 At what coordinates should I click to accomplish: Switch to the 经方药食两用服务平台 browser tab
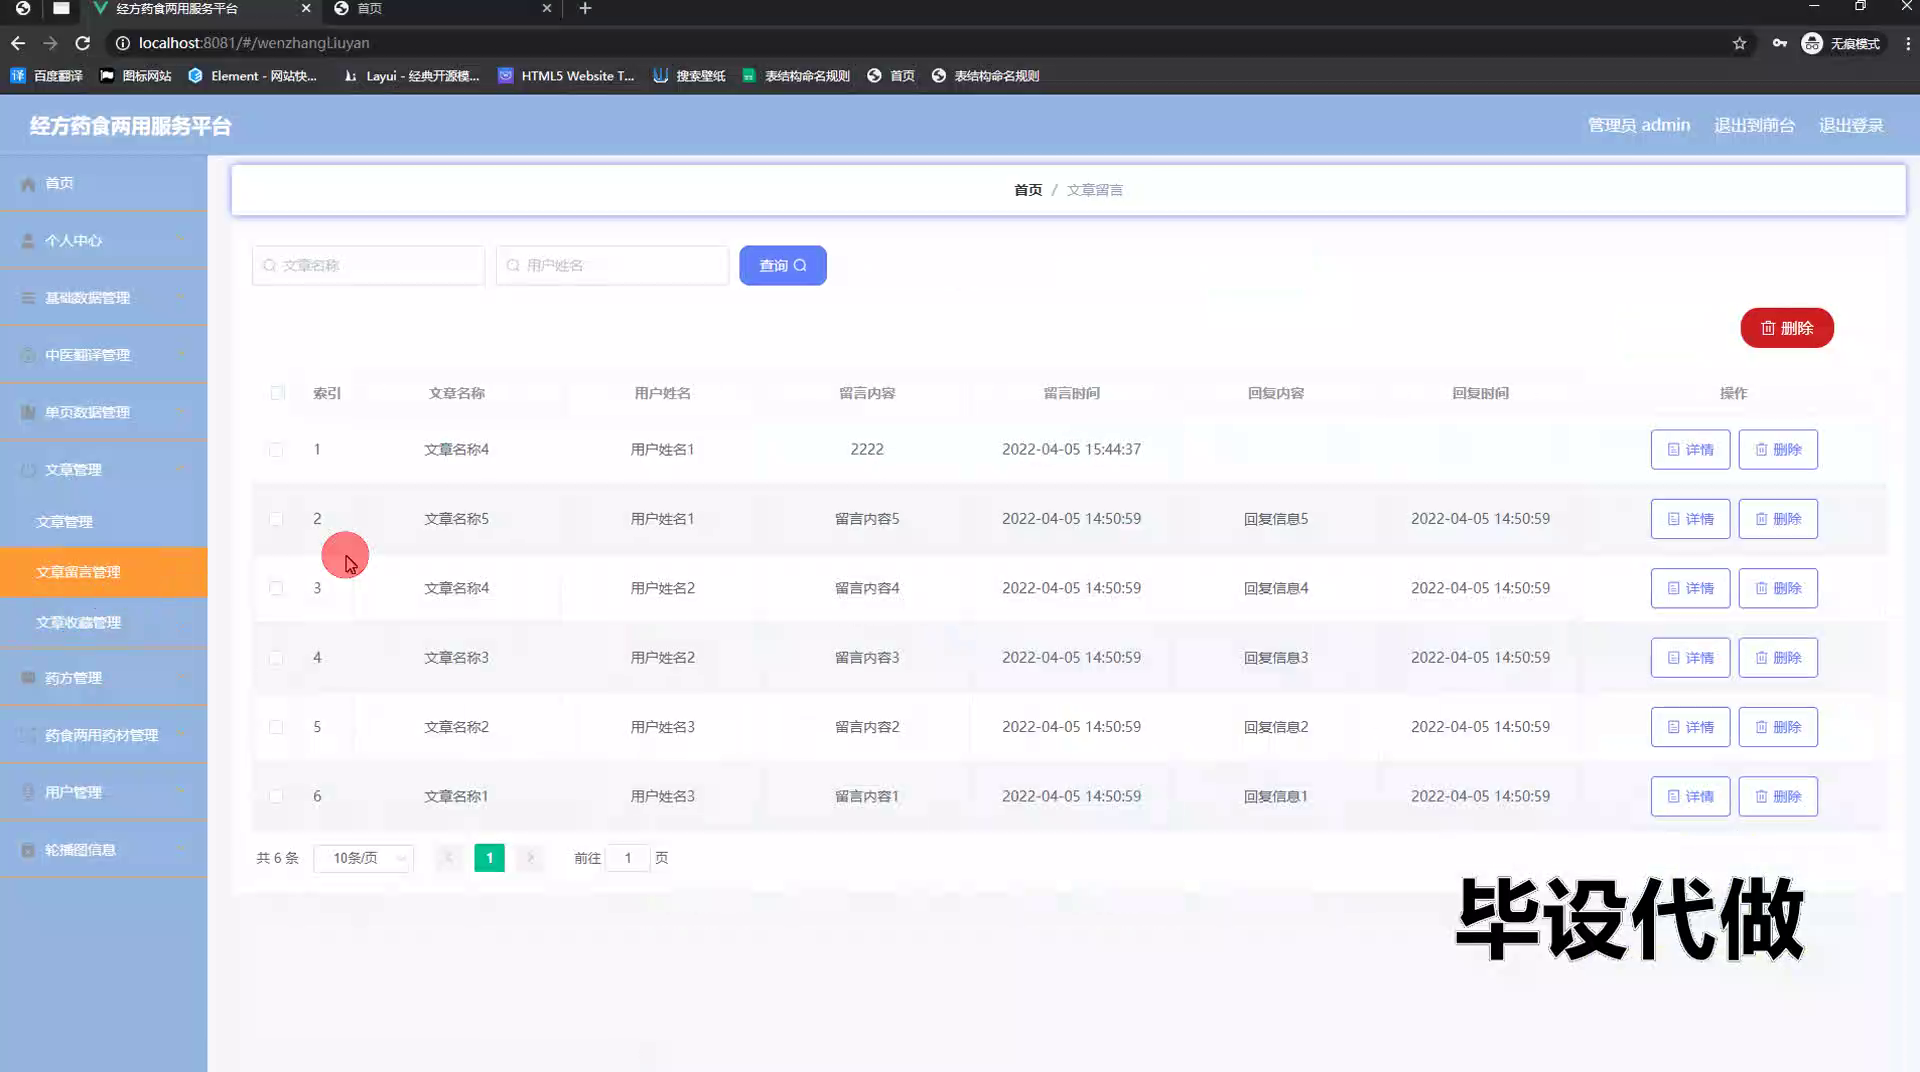200,9
